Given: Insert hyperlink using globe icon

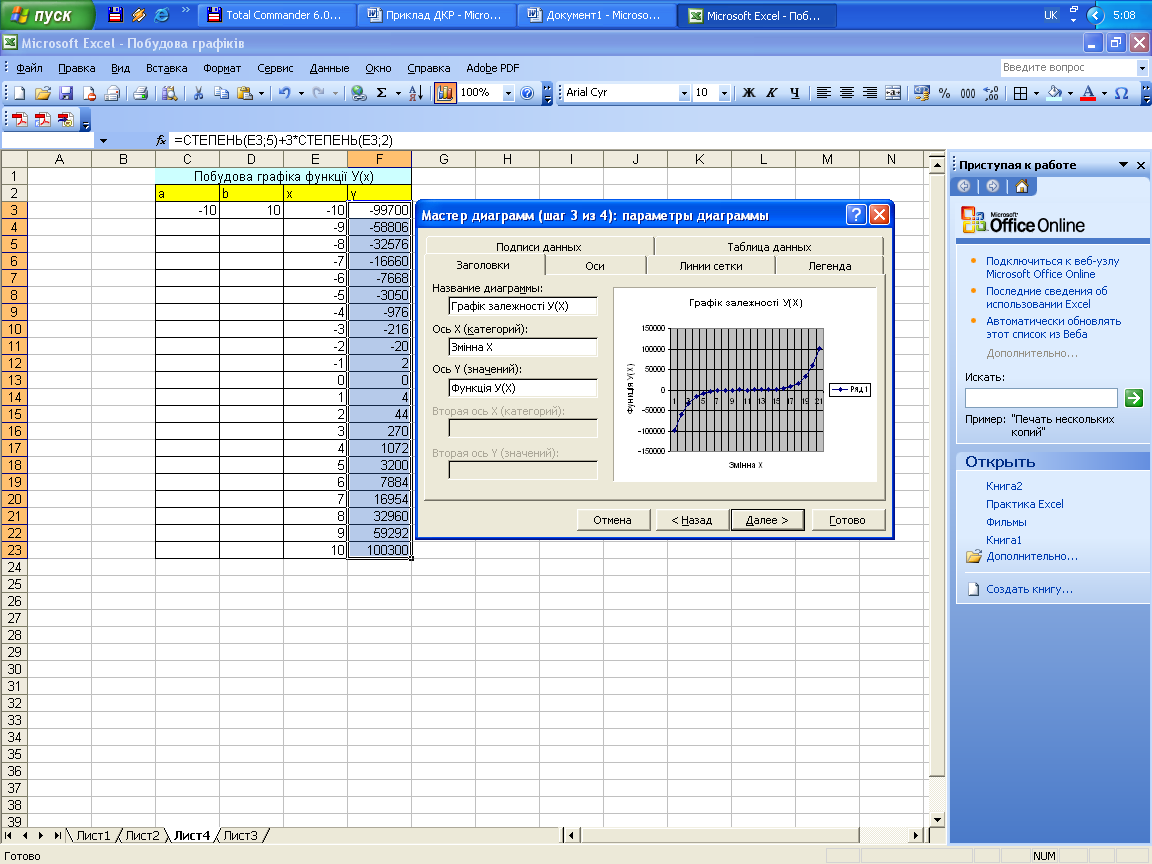Looking at the screenshot, I should [359, 93].
